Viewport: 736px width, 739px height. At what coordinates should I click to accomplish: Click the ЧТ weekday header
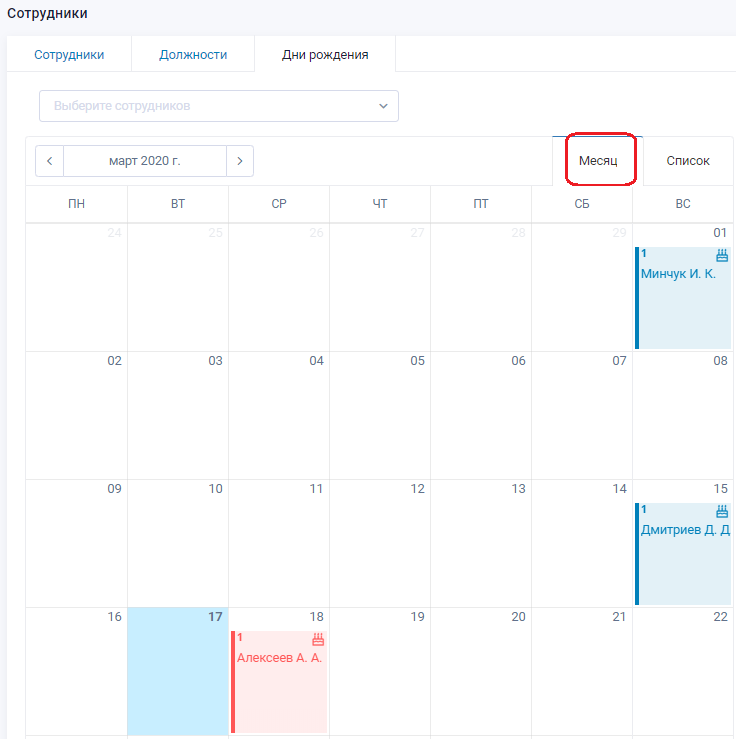tap(380, 204)
